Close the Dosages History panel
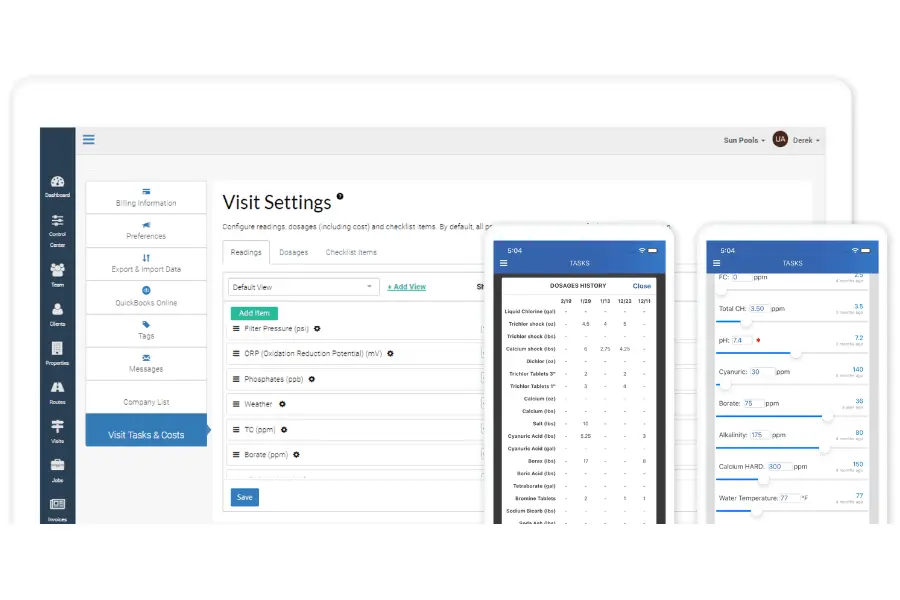900x600 pixels. (x=642, y=286)
